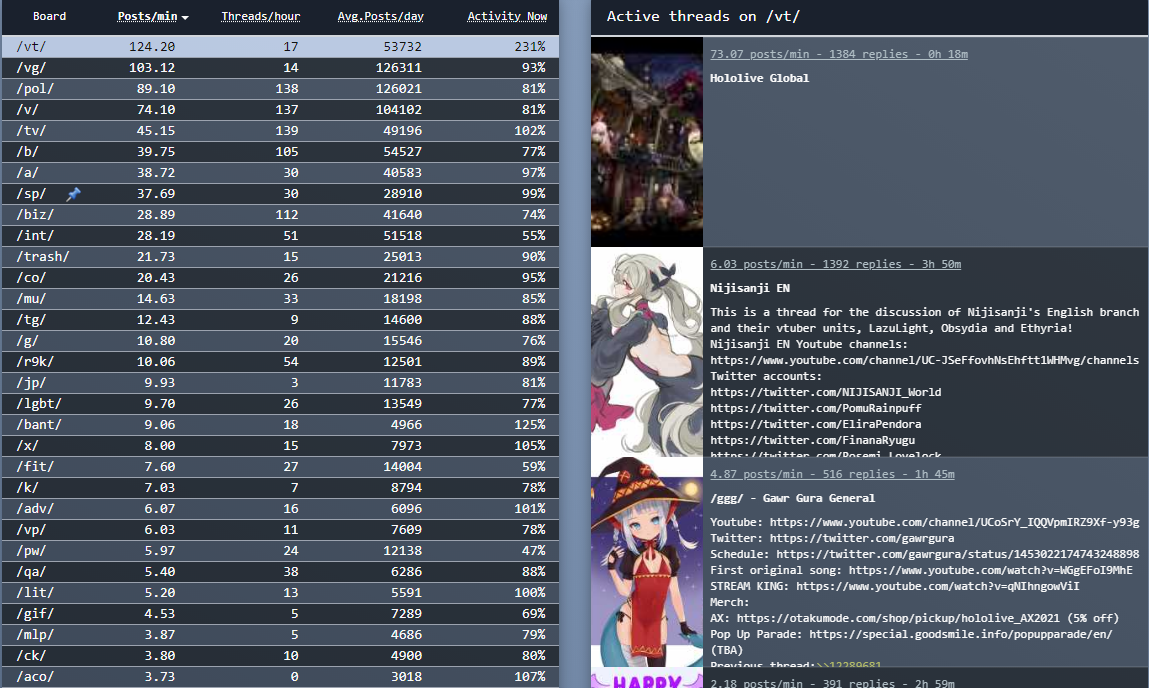Select the /gif/ board row
This screenshot has width=1149, height=688.
coord(280,614)
